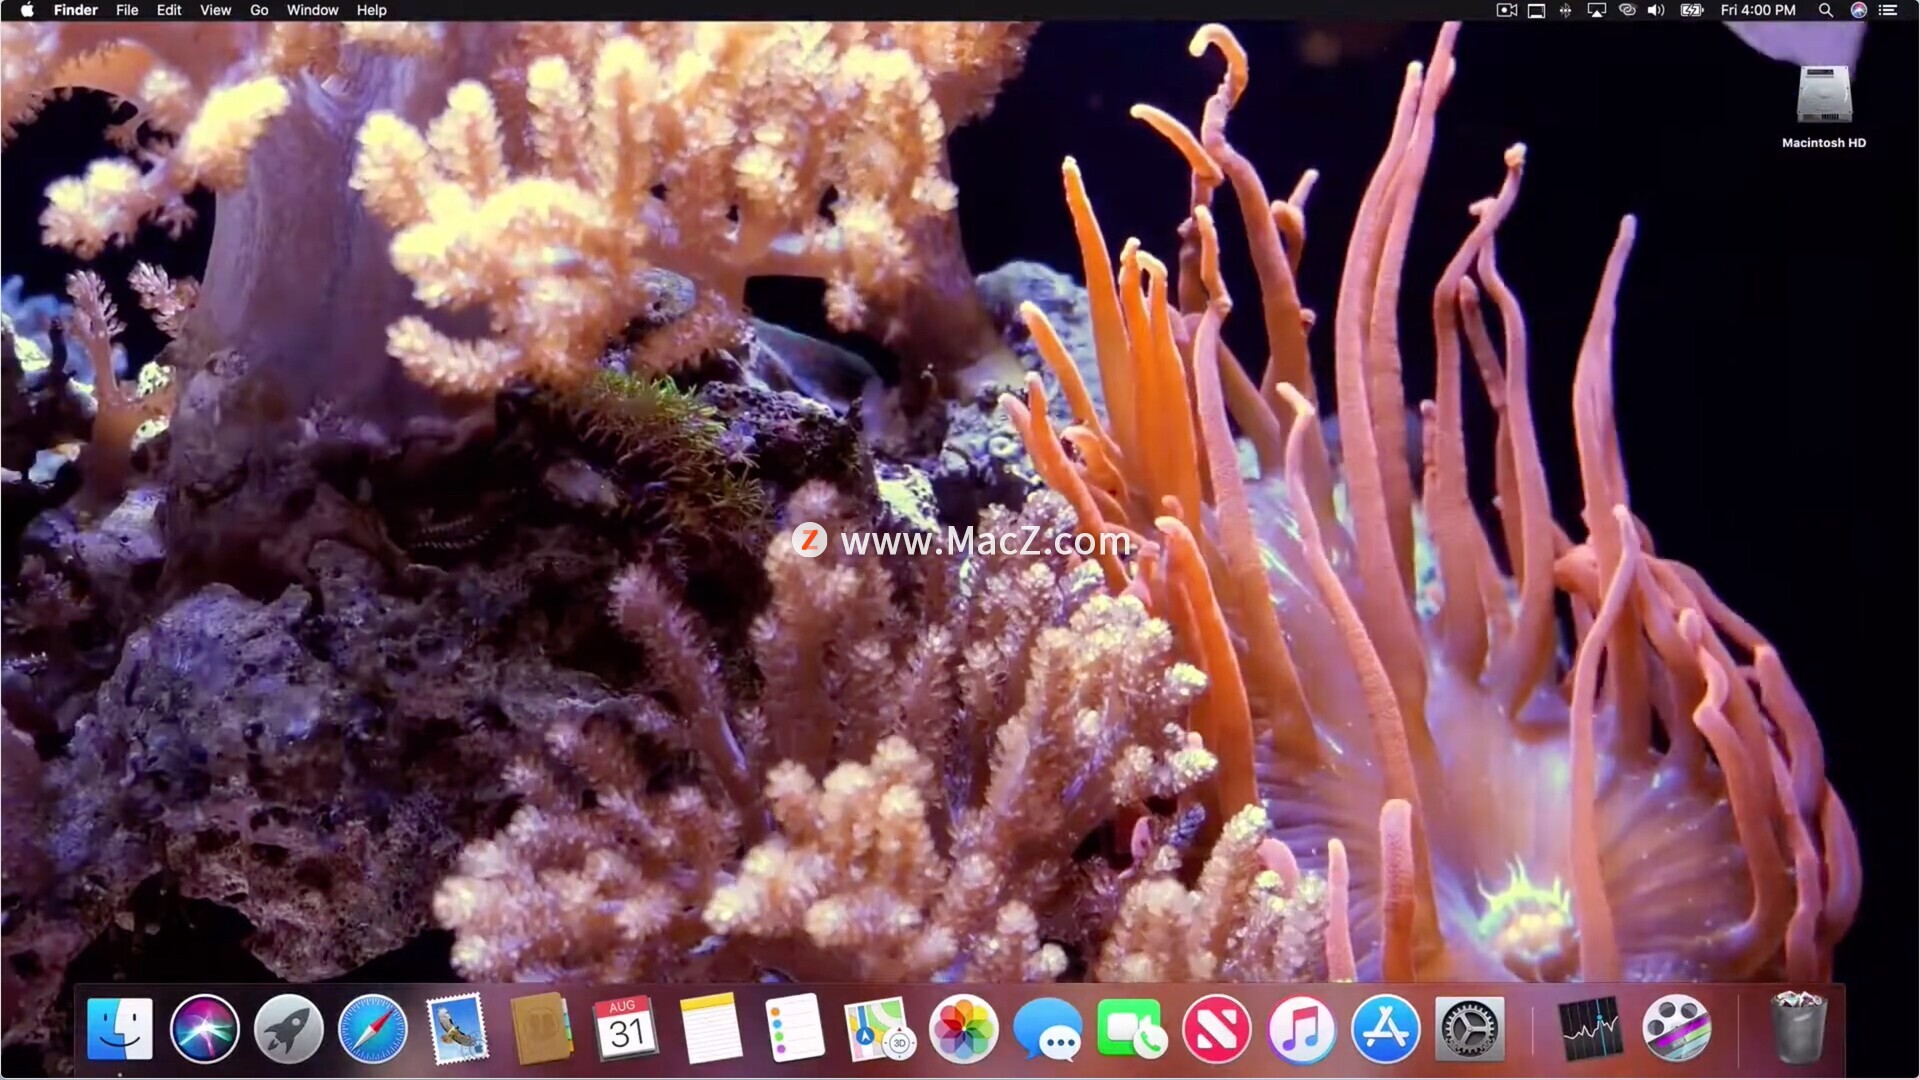This screenshot has width=1920, height=1080.
Task: Open the News app icon
Action: coord(1216,1029)
